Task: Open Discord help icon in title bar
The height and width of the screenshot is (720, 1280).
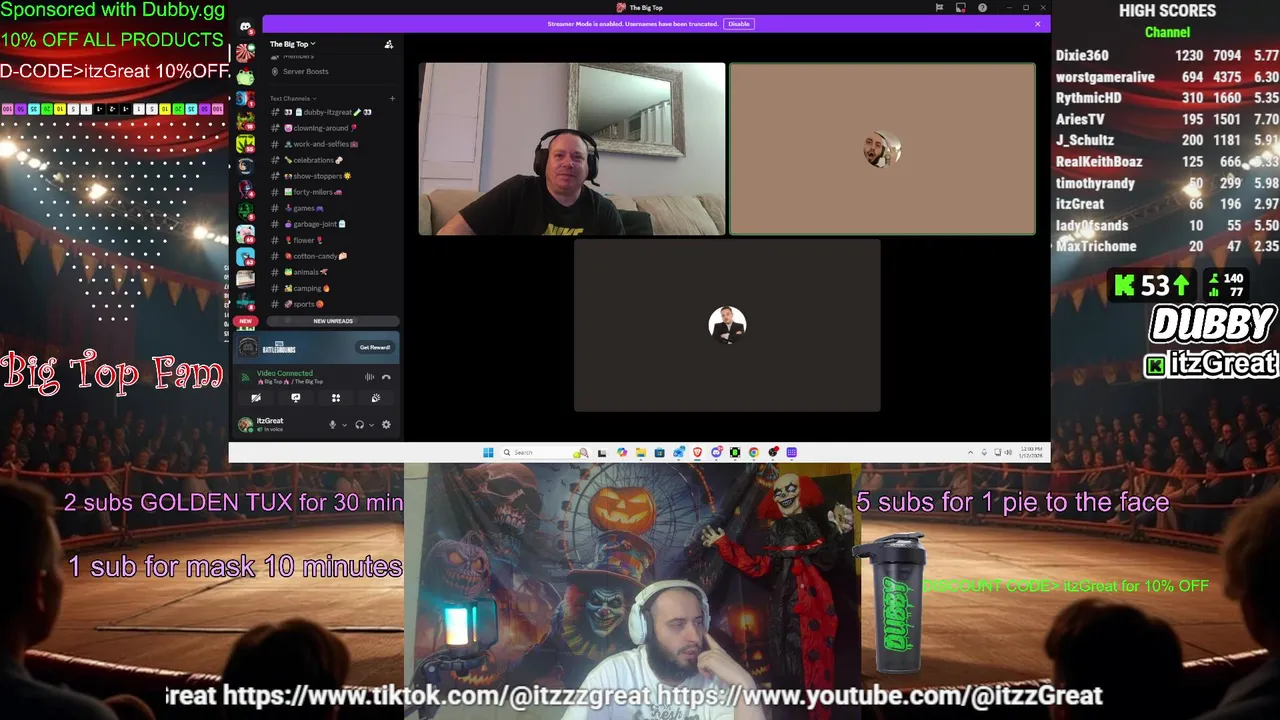Action: [983, 7]
